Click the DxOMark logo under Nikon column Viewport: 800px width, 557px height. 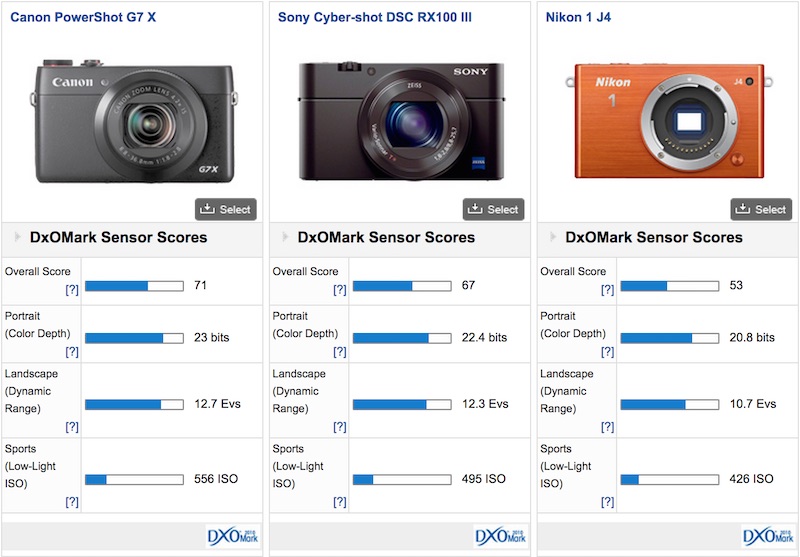pos(768,536)
